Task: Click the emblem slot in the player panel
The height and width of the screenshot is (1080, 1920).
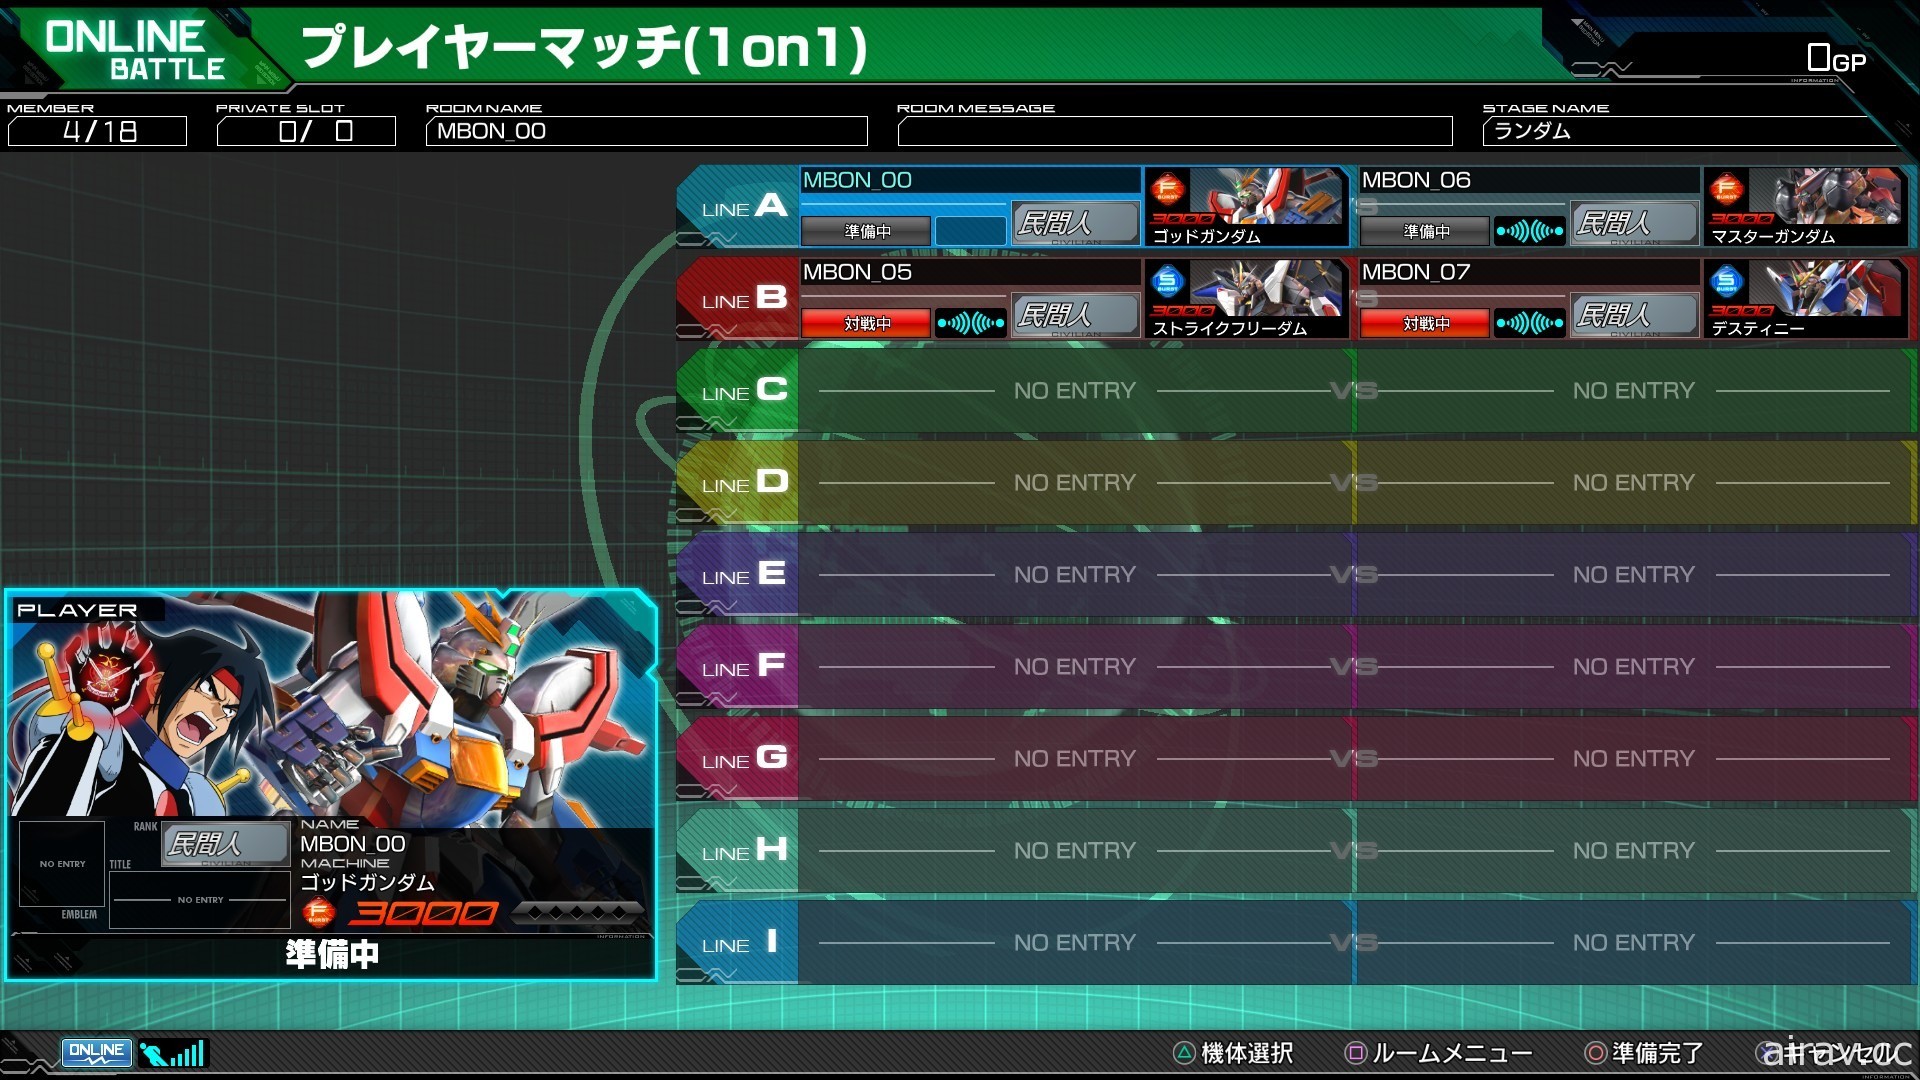Action: (x=63, y=864)
